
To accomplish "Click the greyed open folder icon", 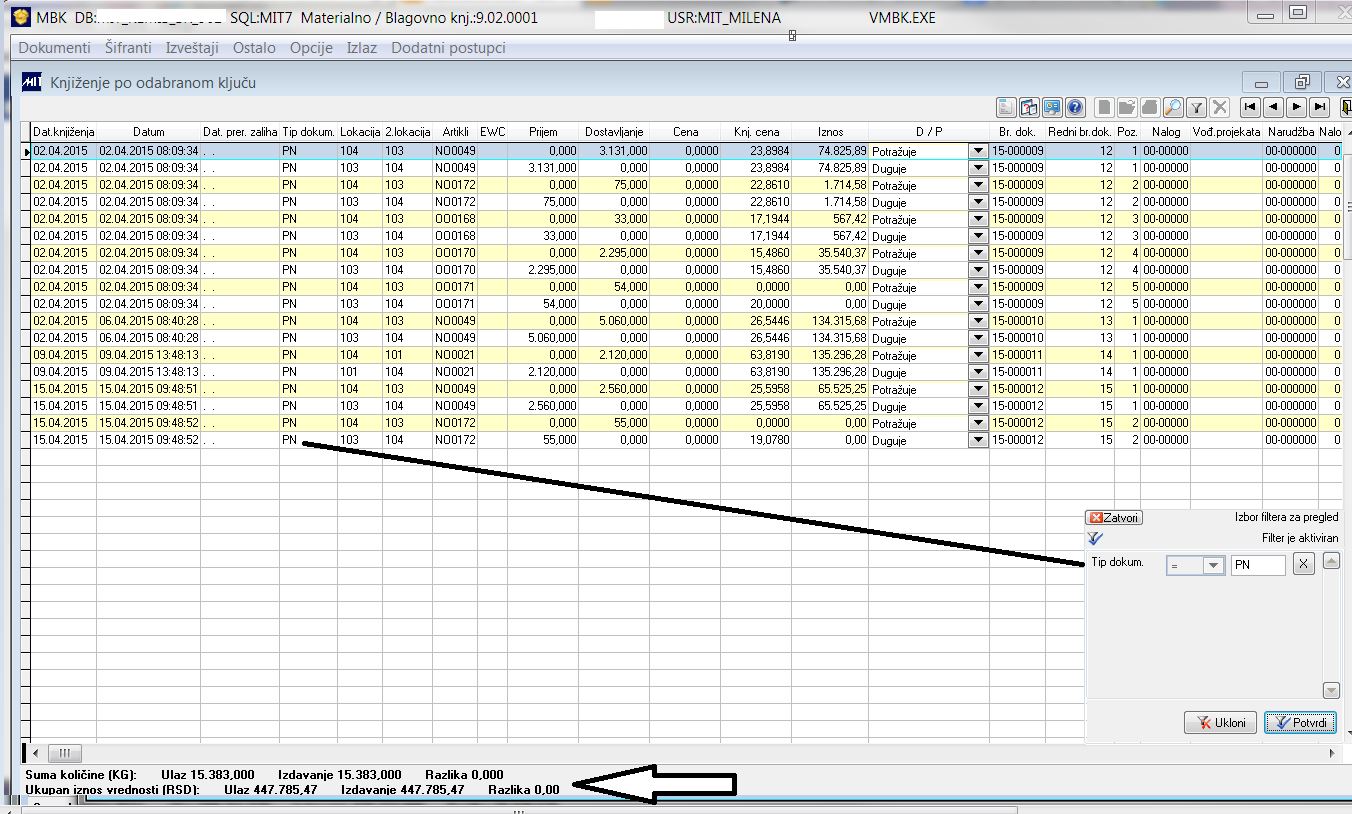I will (1127, 107).
